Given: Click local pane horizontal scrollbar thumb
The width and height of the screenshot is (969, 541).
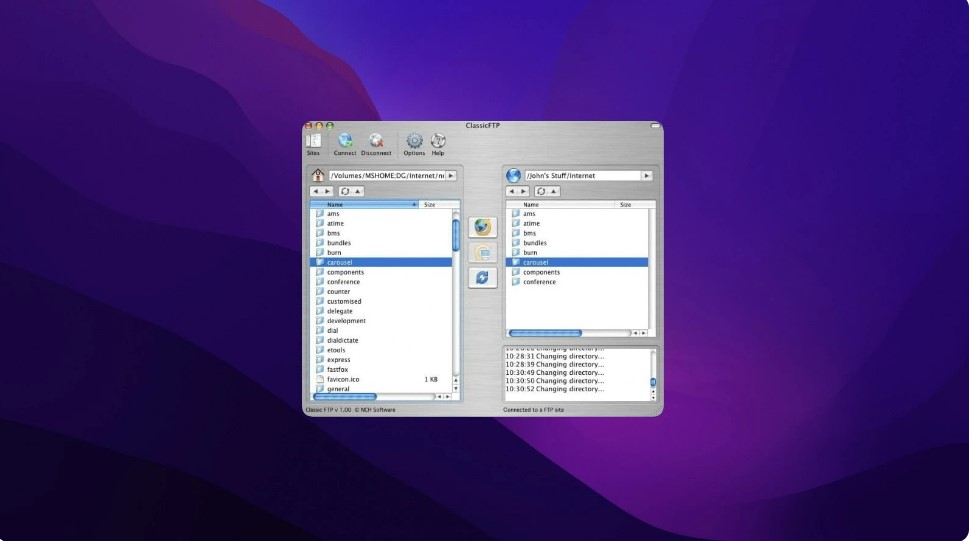Looking at the screenshot, I should coord(345,397).
